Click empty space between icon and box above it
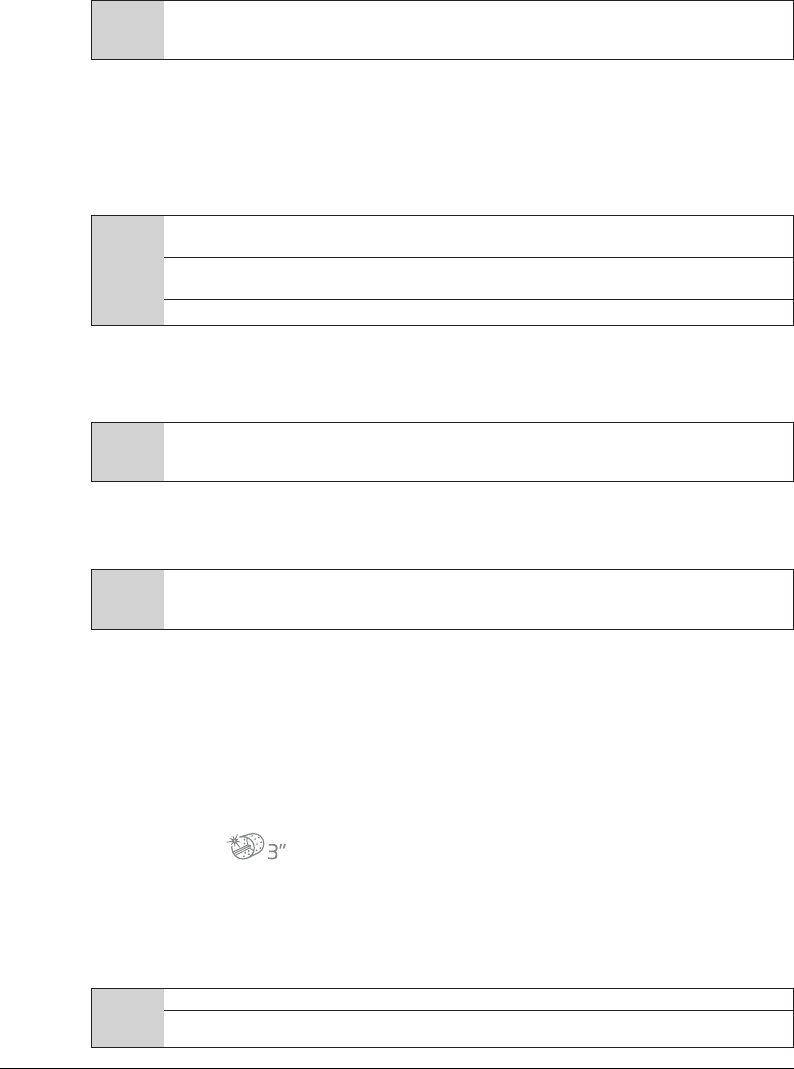 442,729
